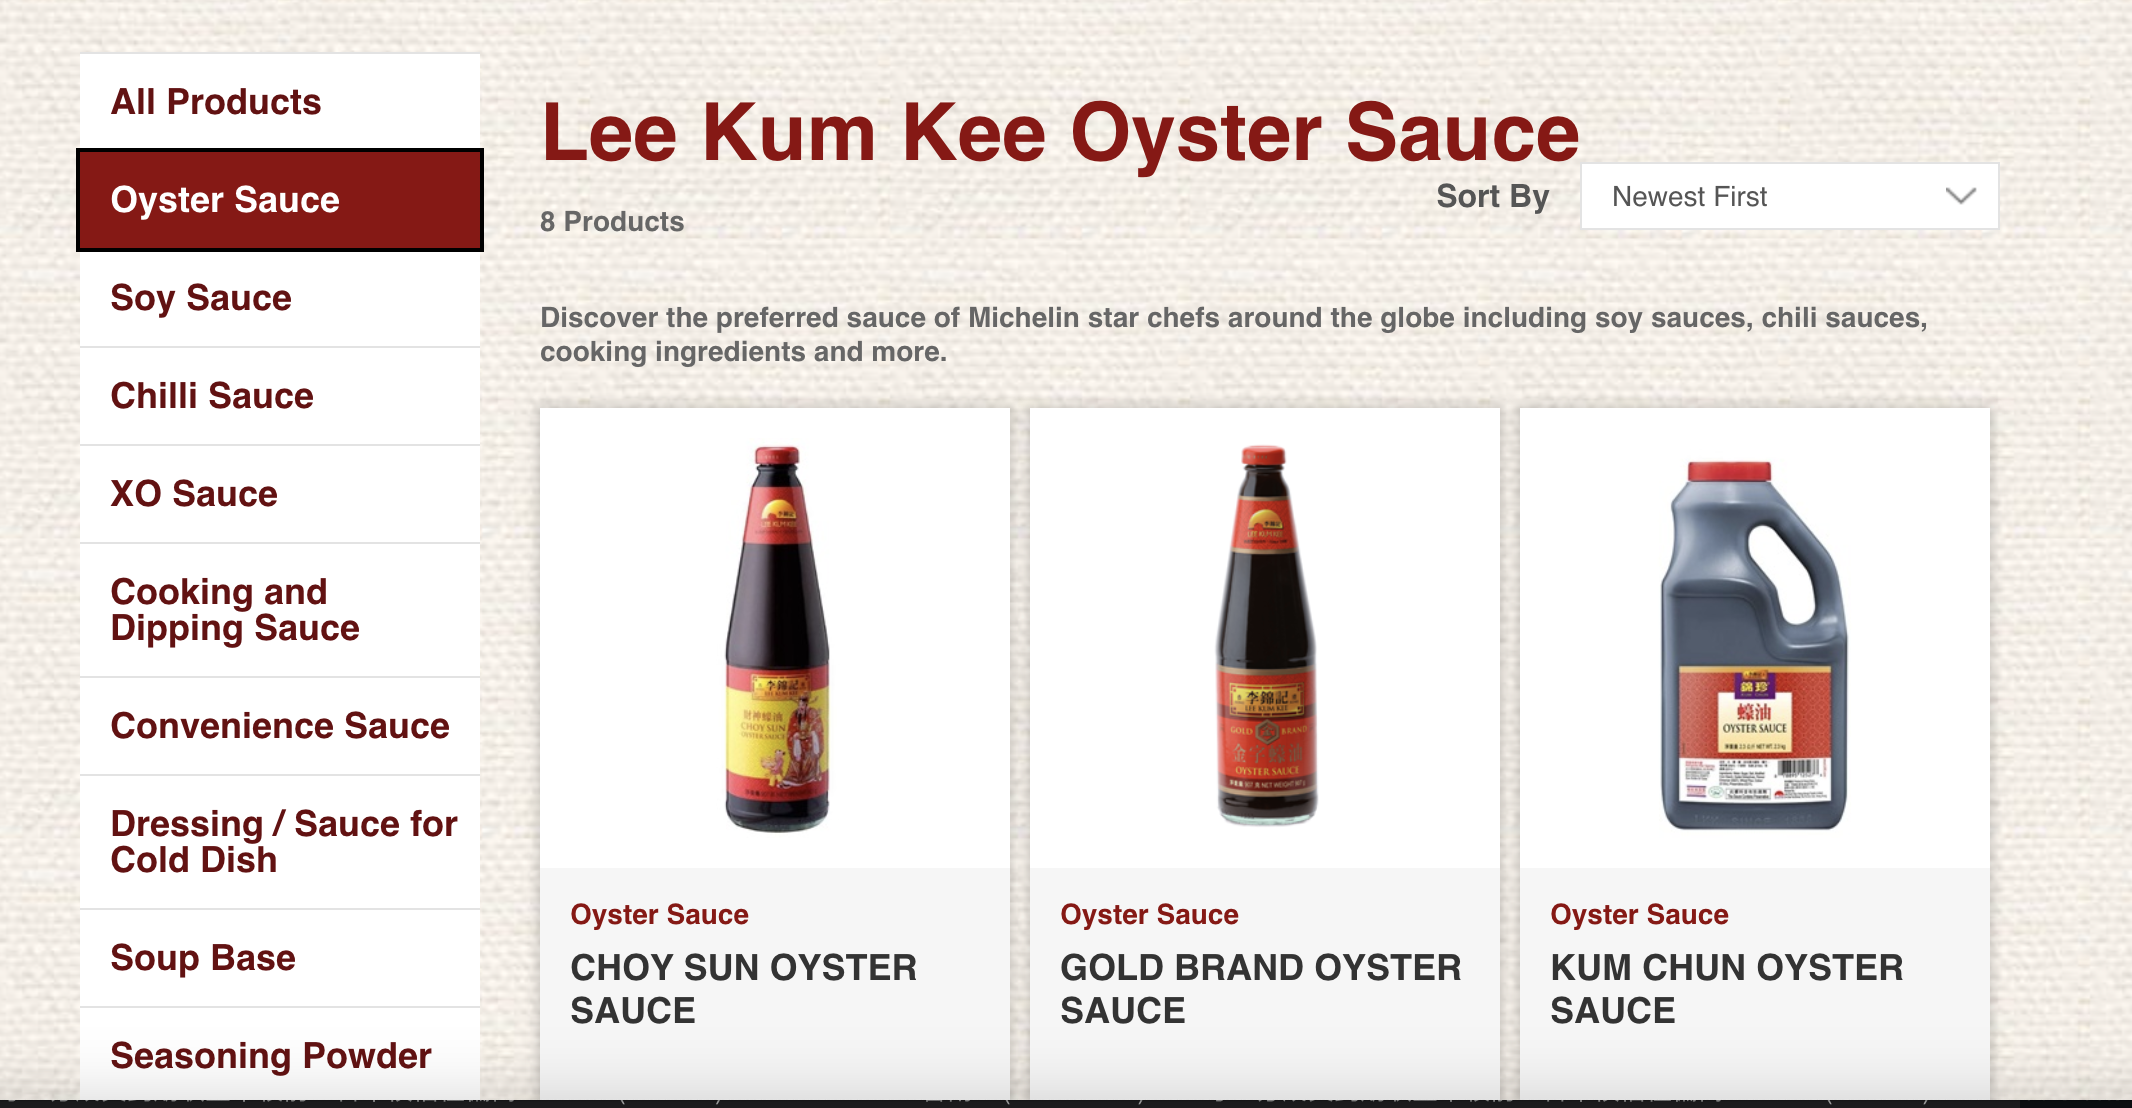This screenshot has width=2132, height=1108.
Task: Open the All Products category
Action: tap(280, 102)
